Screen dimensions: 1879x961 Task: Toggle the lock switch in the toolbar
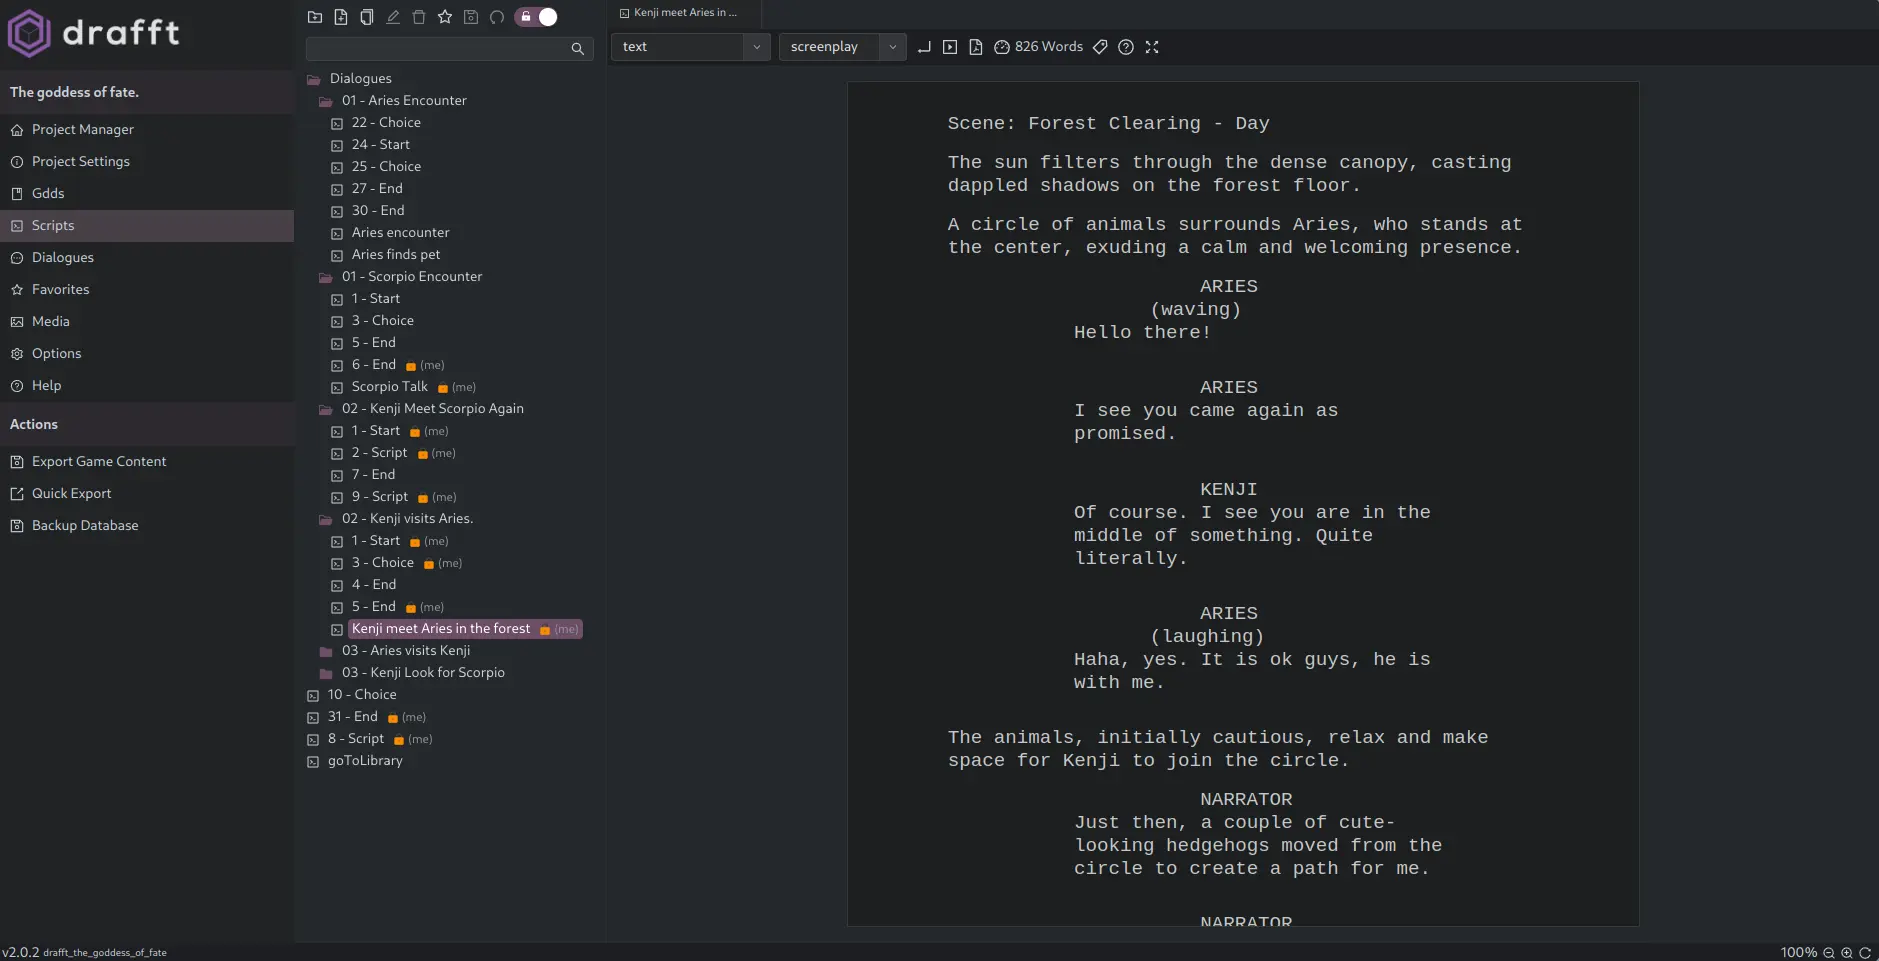[535, 17]
